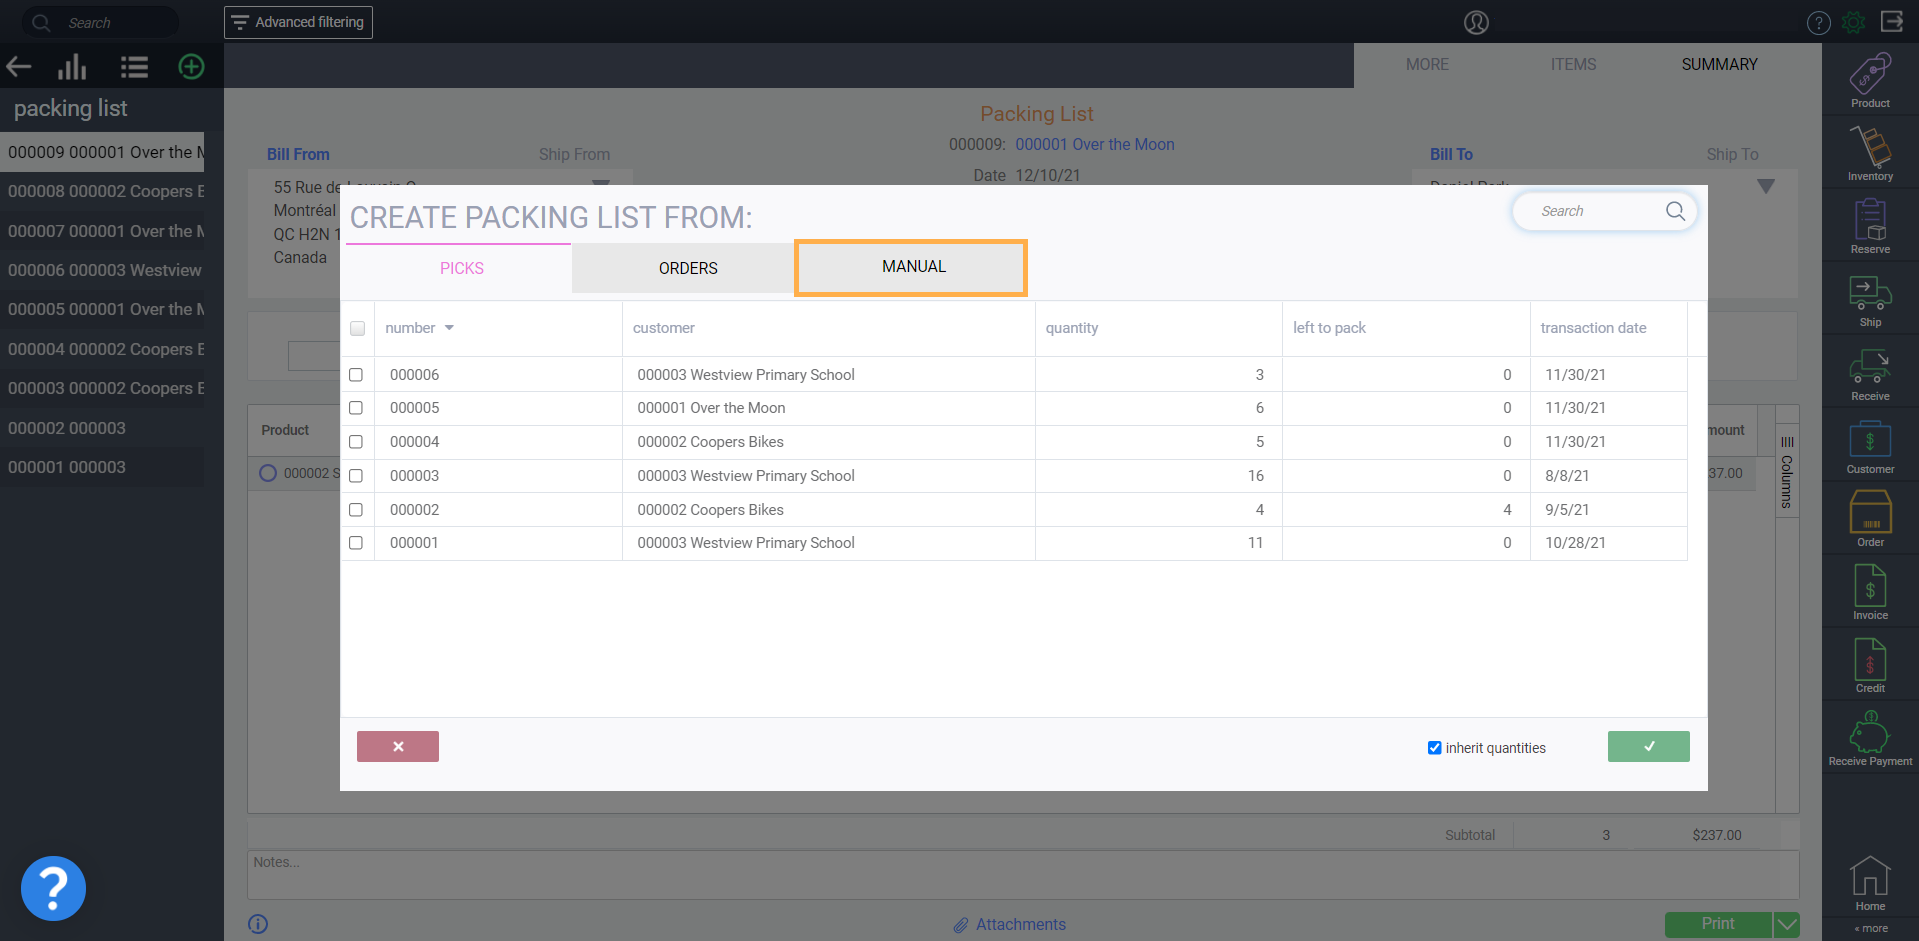The height and width of the screenshot is (941, 1919).
Task: Open the settings gear icon
Action: point(1853,22)
